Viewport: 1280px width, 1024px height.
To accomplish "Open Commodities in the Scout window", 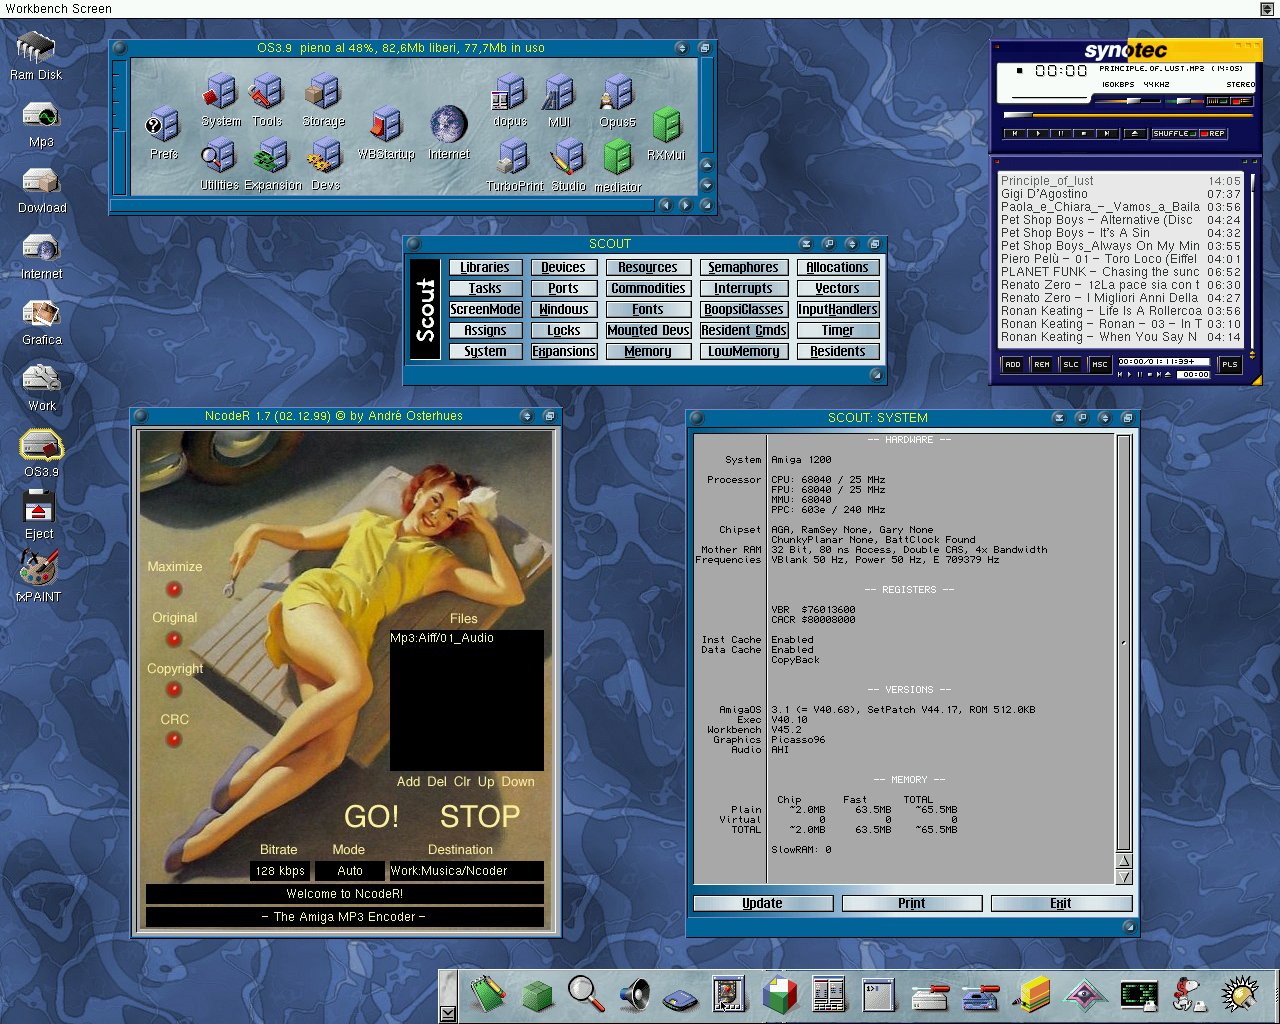I will point(648,288).
